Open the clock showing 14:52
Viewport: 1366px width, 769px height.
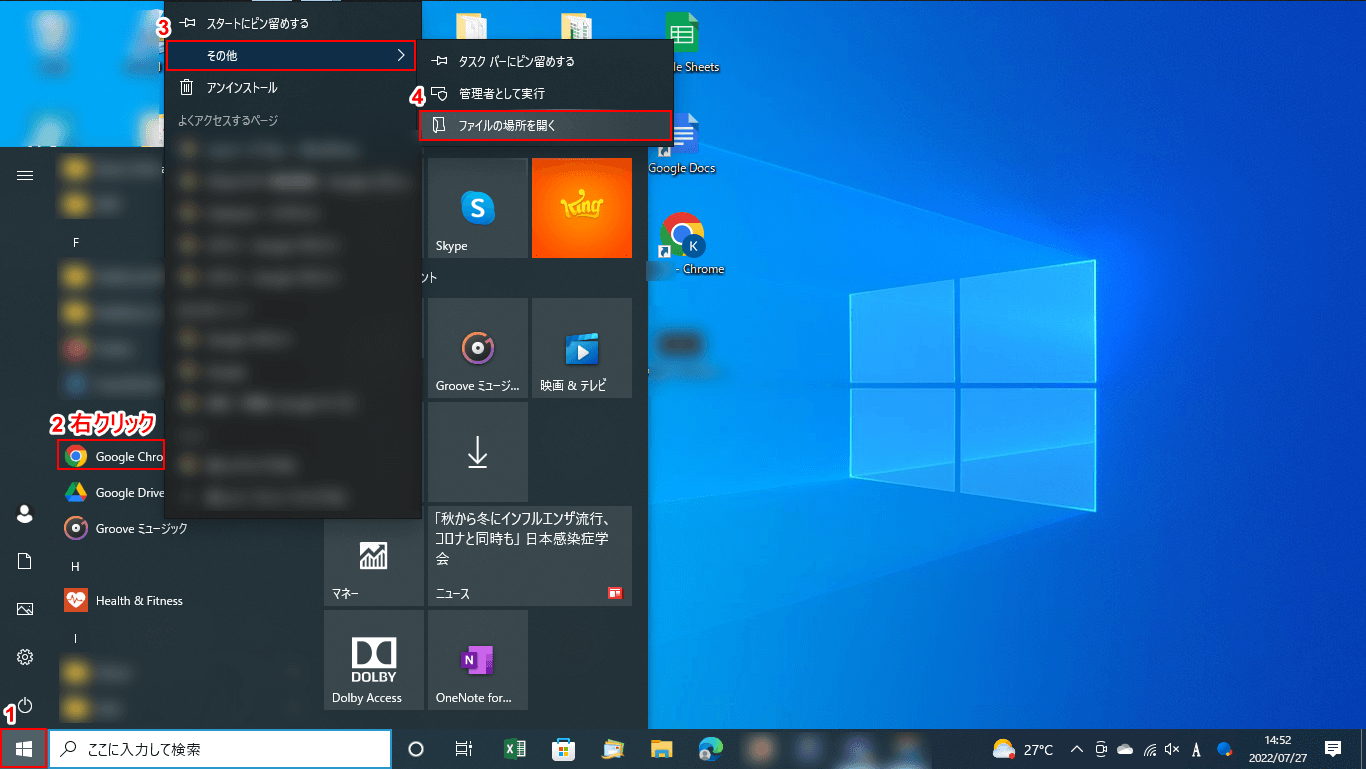[x=1278, y=749]
